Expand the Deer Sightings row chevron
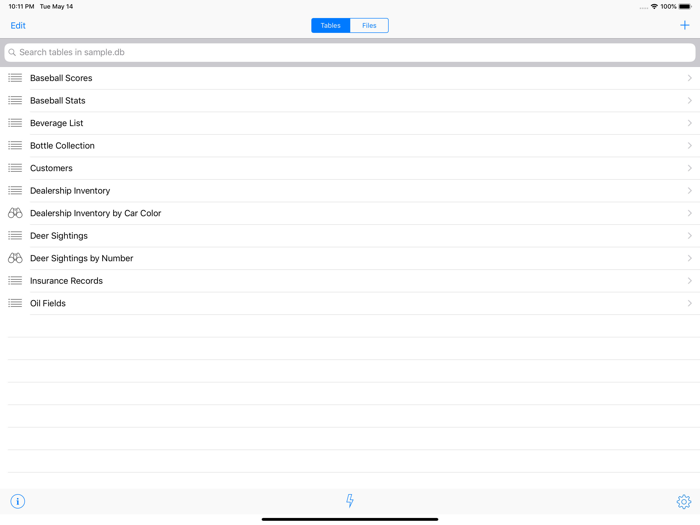This screenshot has height=525, width=700. pyautogui.click(x=690, y=236)
